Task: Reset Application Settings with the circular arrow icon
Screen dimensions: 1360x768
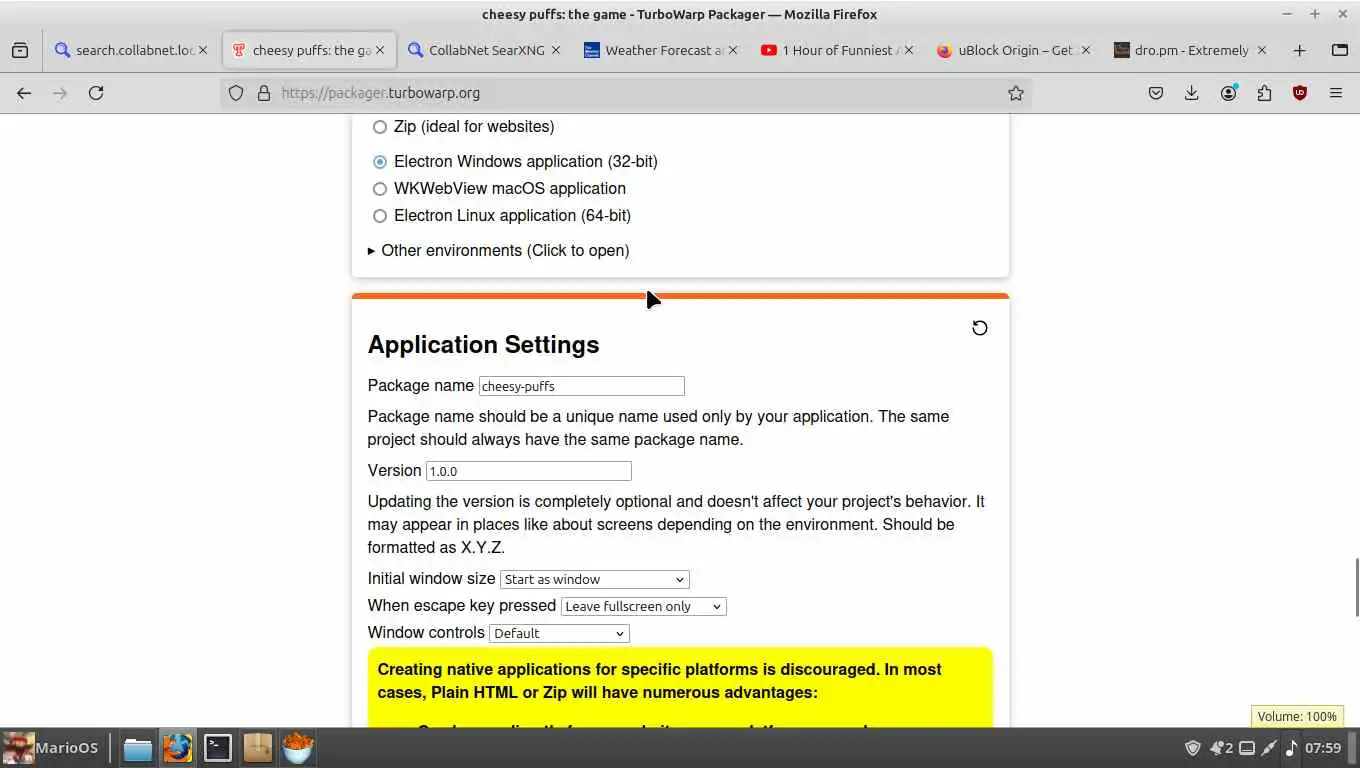Action: click(x=980, y=328)
